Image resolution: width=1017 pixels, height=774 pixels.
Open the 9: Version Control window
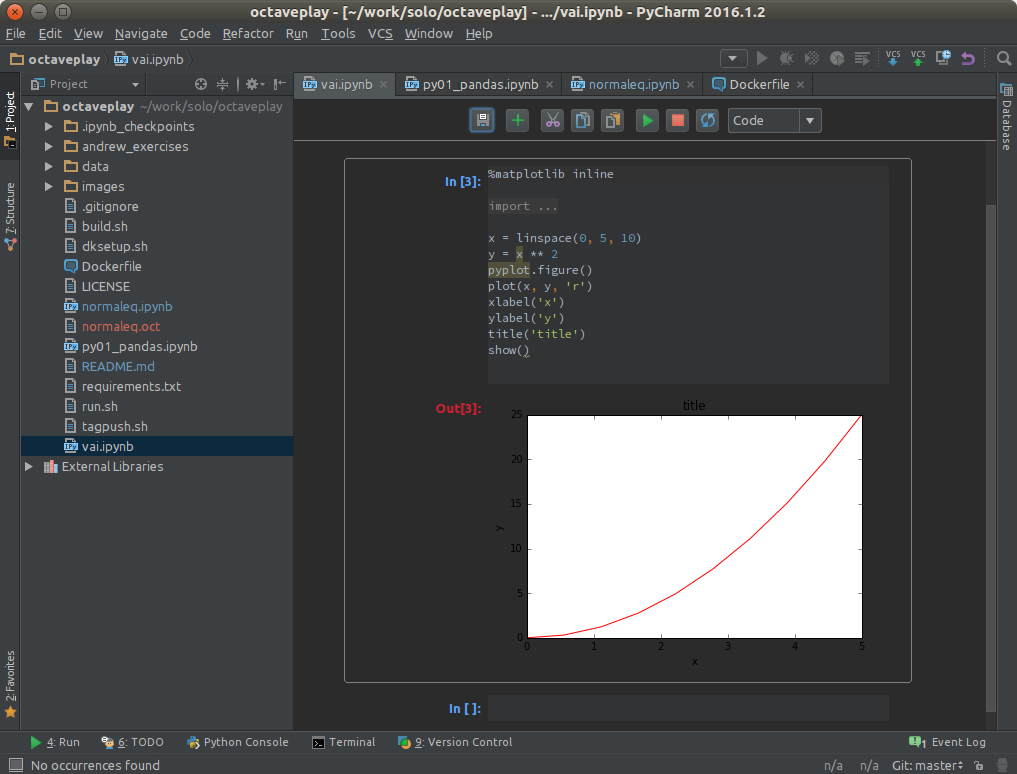pyautogui.click(x=455, y=742)
